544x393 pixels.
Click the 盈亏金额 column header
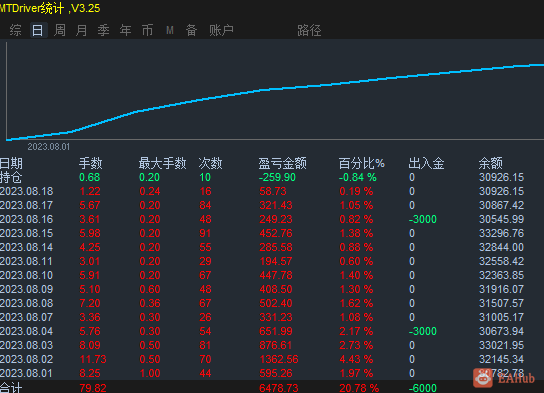click(x=282, y=163)
